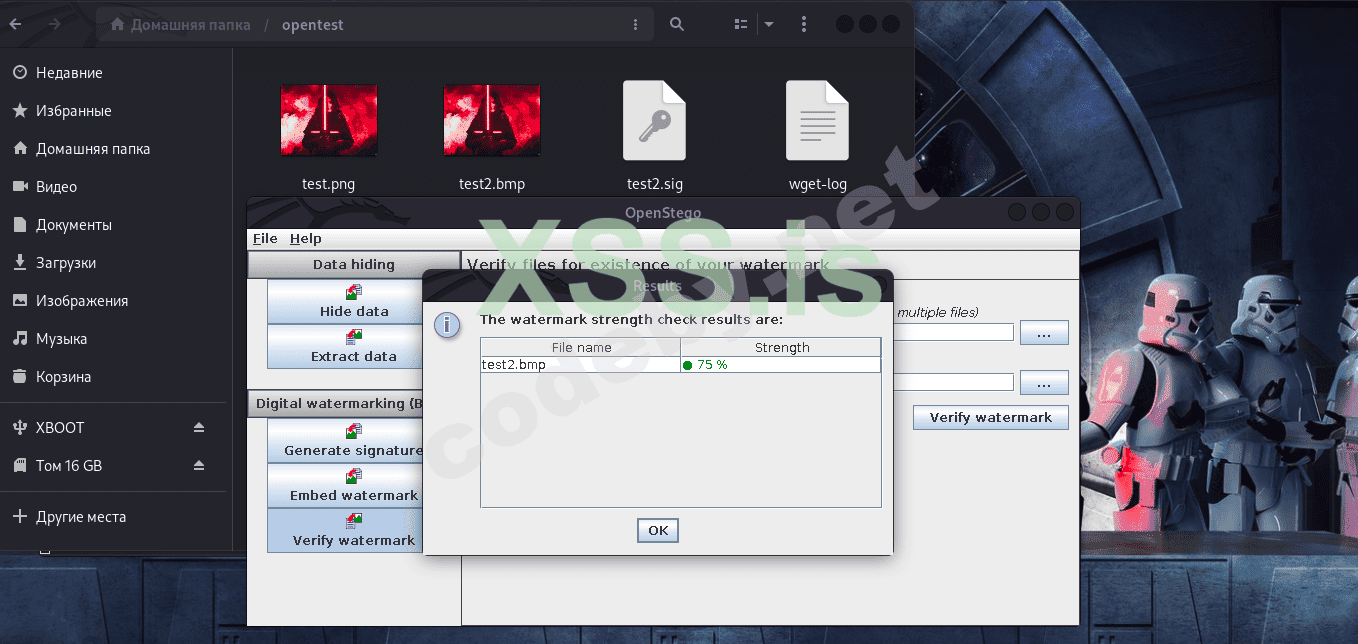Open Недавние in the sidebar

click(116, 73)
